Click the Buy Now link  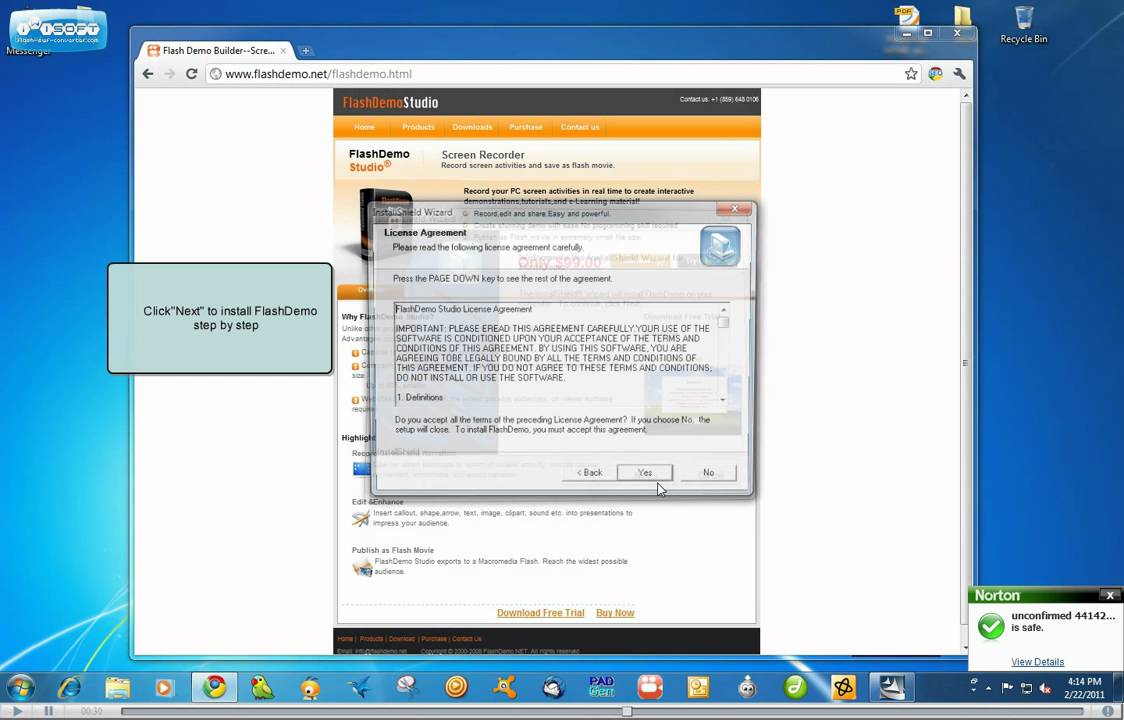[x=615, y=613]
